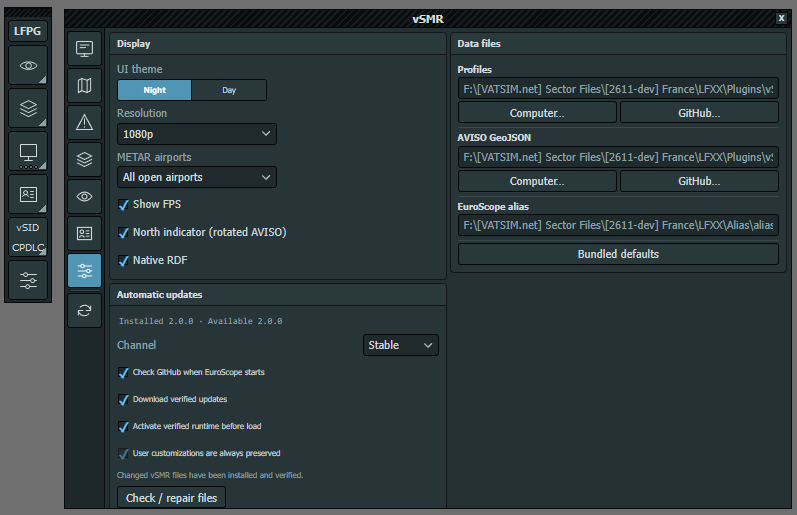Open the ID card tag menu in the left toolbar
Image resolution: width=797 pixels, height=515 pixels.
[x=28, y=194]
